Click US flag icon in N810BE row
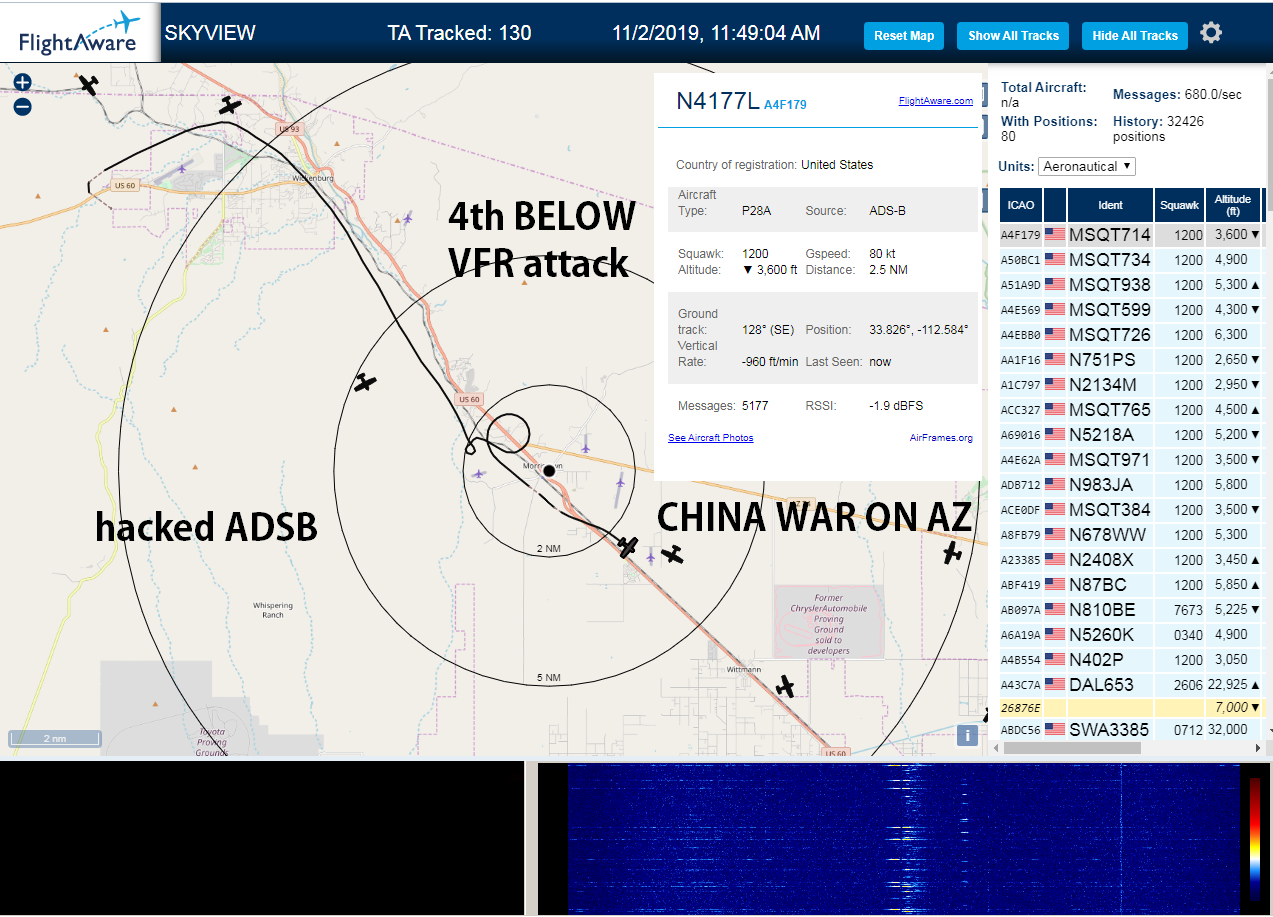1273x917 pixels. (1055, 610)
